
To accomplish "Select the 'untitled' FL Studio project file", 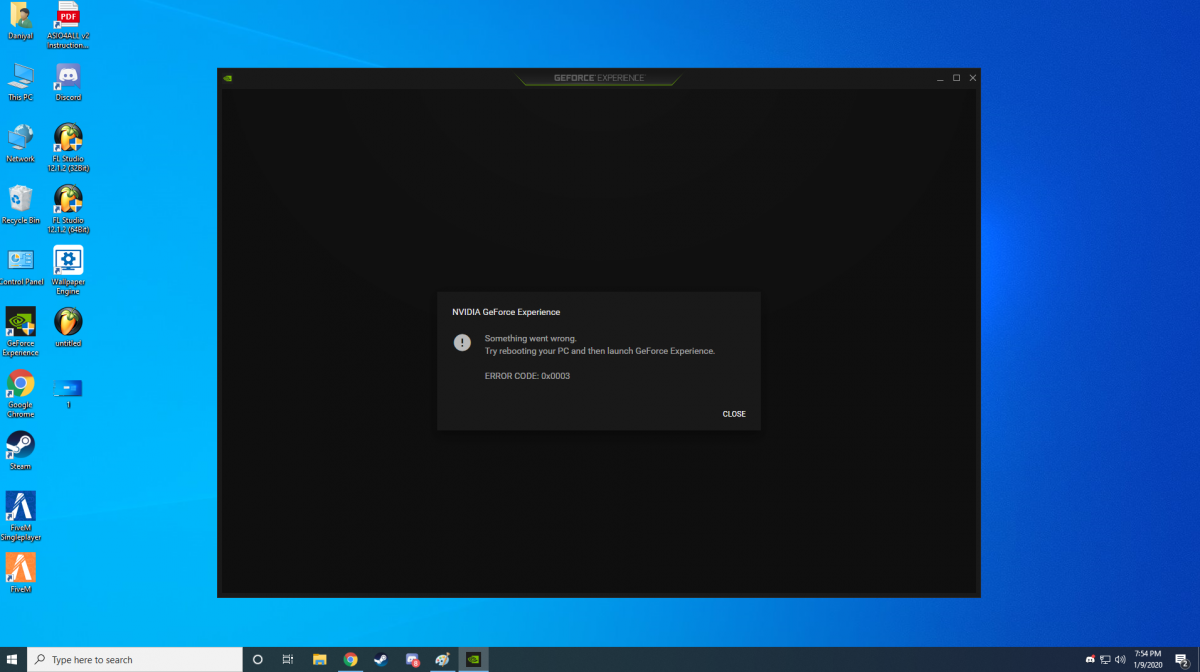I will pos(68,328).
